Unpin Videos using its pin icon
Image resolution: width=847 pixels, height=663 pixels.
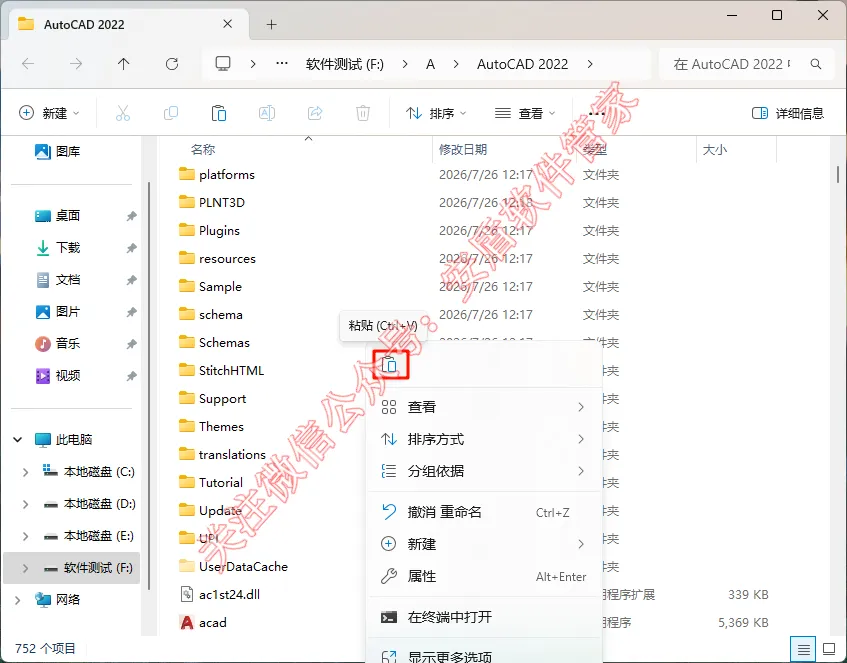pyautogui.click(x=131, y=376)
